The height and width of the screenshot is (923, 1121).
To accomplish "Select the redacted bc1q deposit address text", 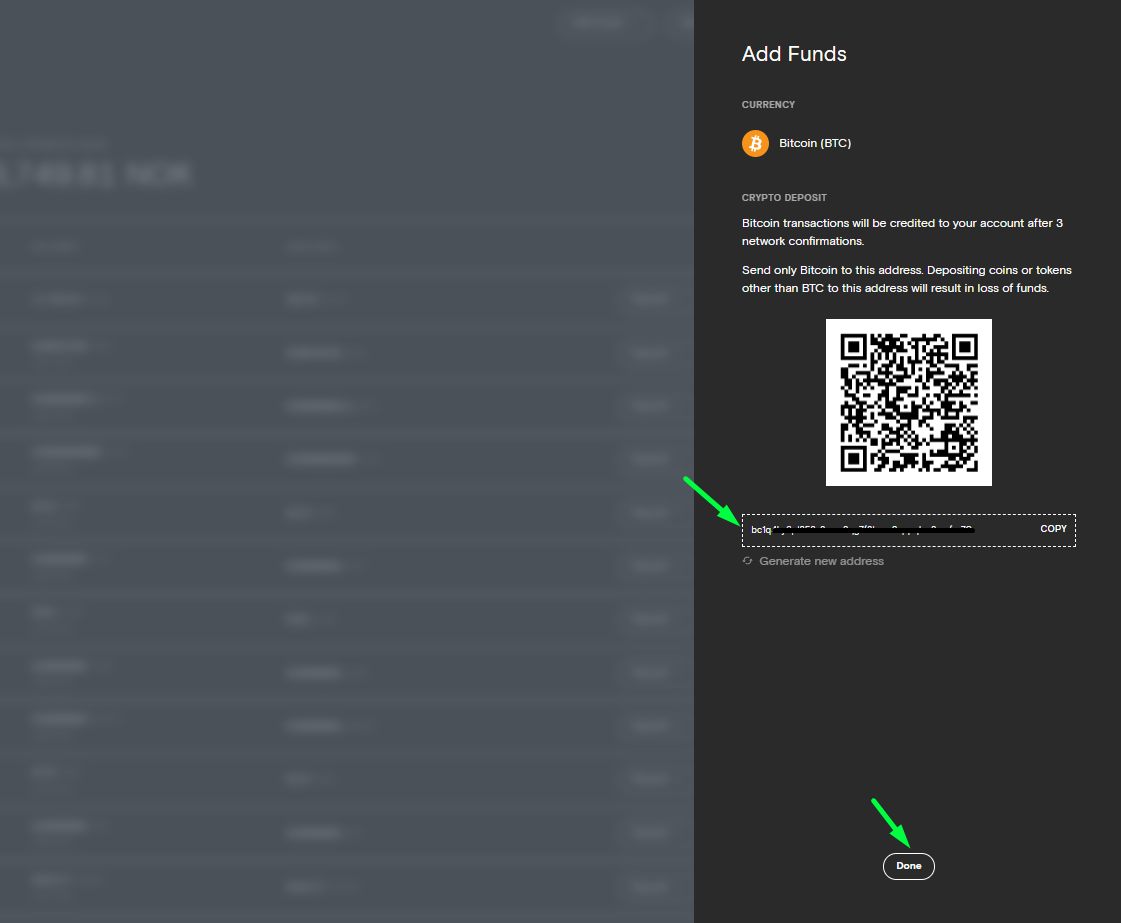I will coord(862,529).
